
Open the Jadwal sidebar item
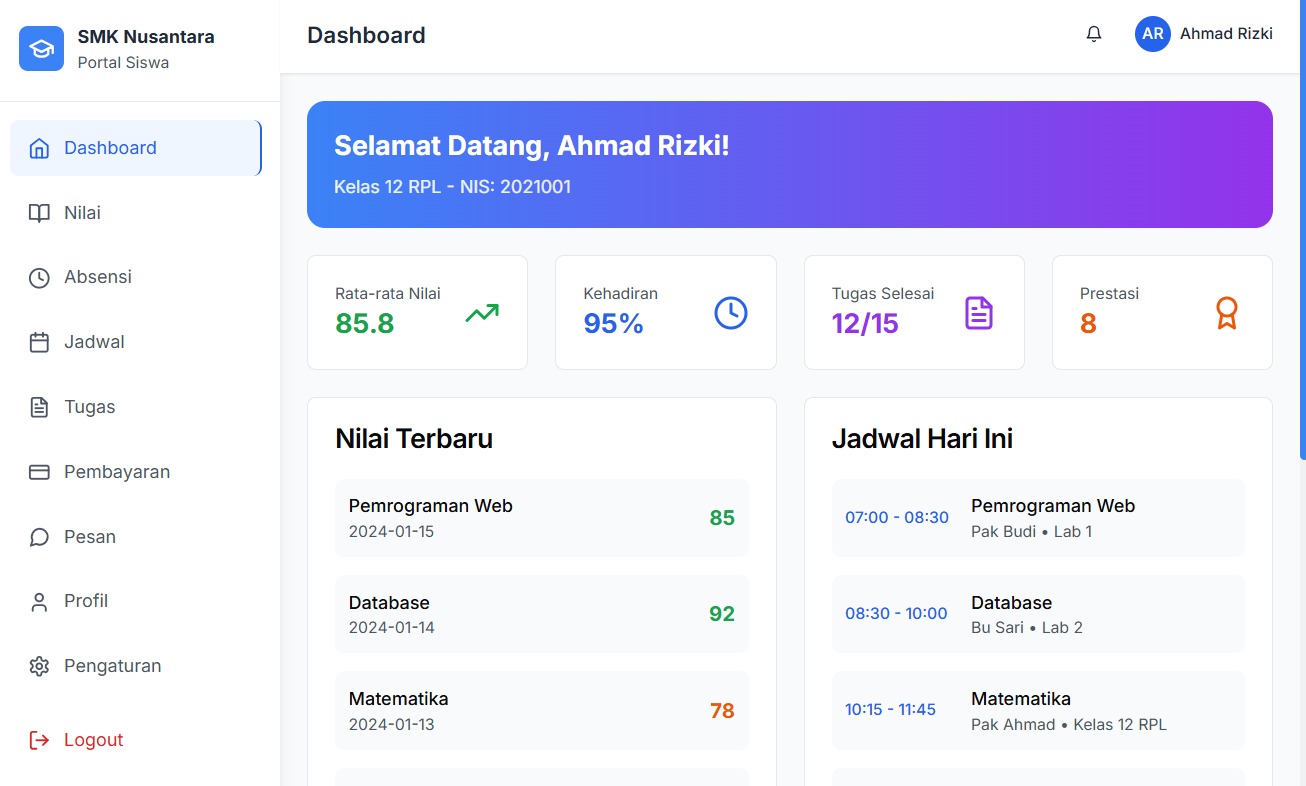[x=94, y=342]
